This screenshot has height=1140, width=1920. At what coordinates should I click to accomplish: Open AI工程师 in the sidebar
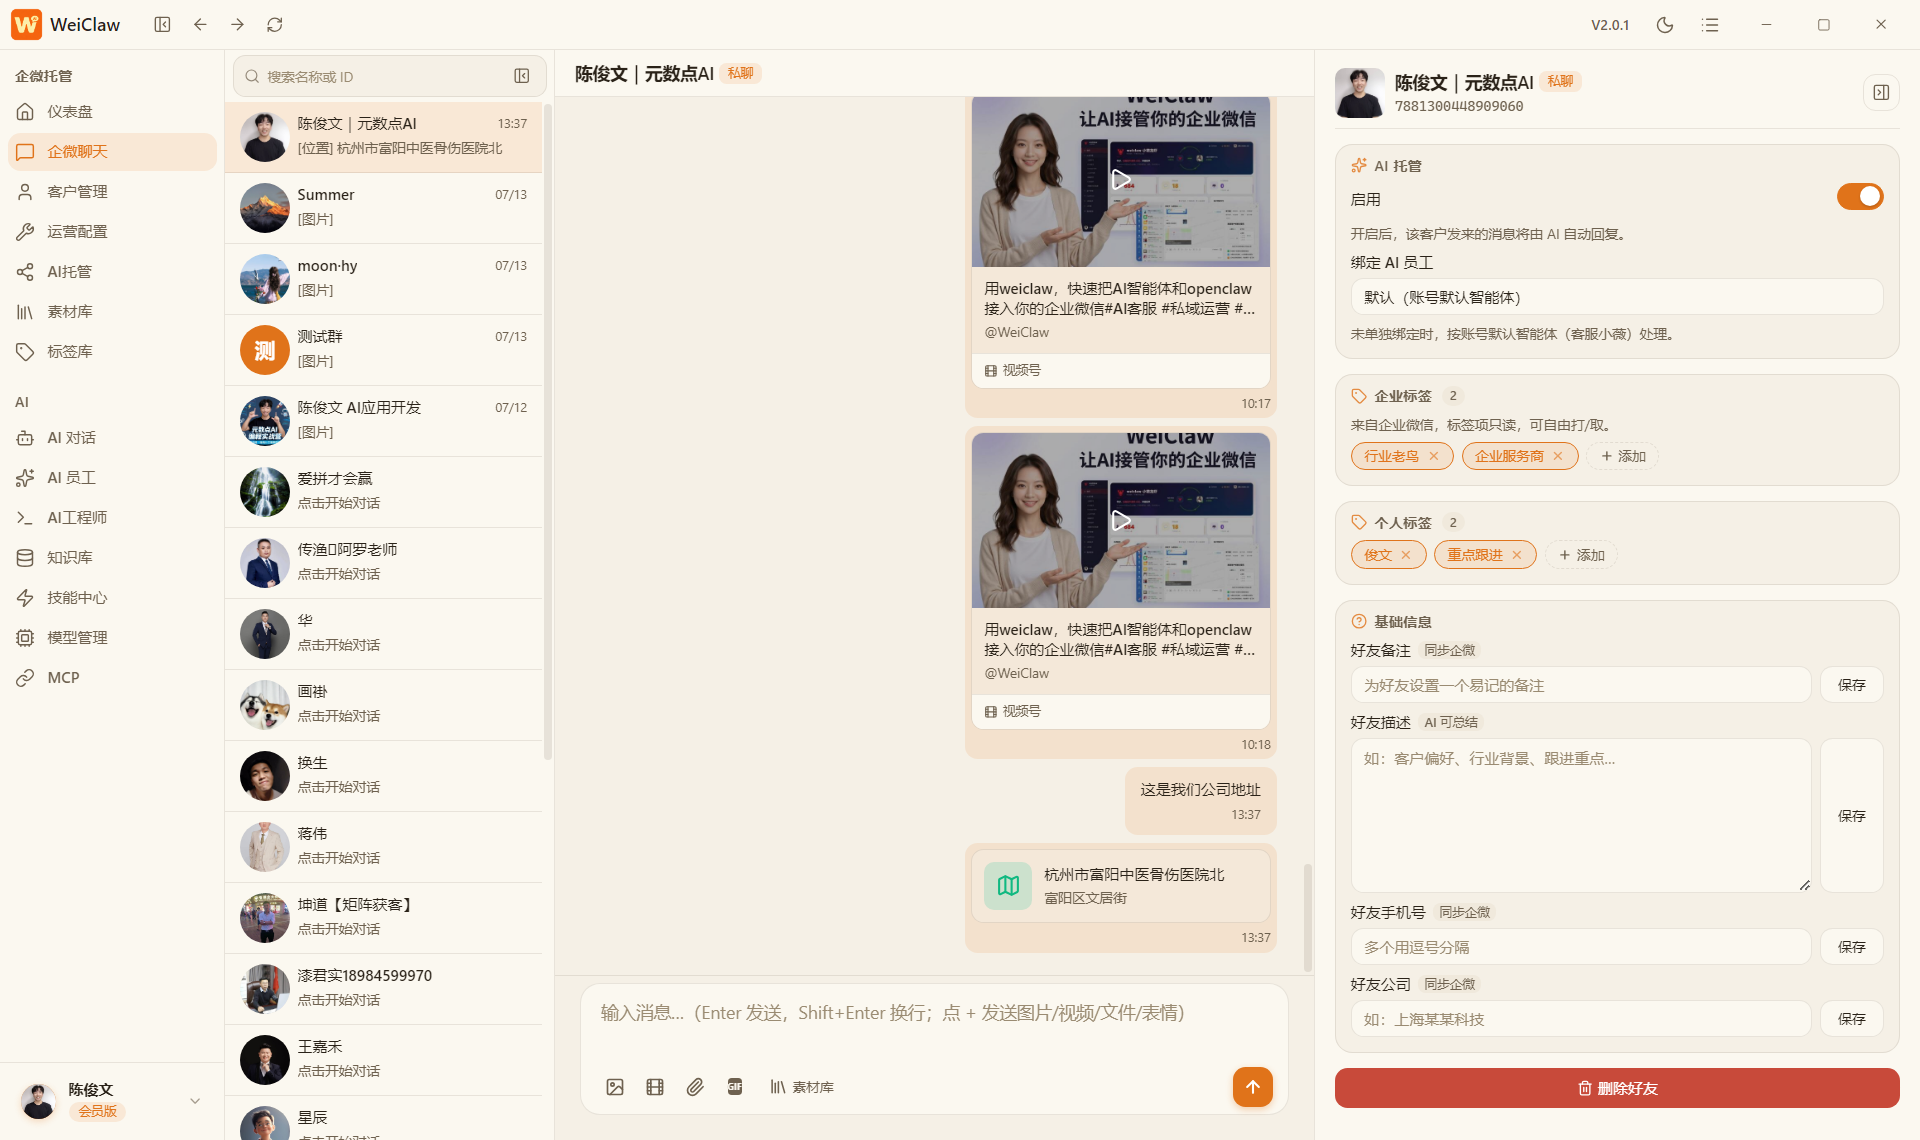(x=112, y=518)
